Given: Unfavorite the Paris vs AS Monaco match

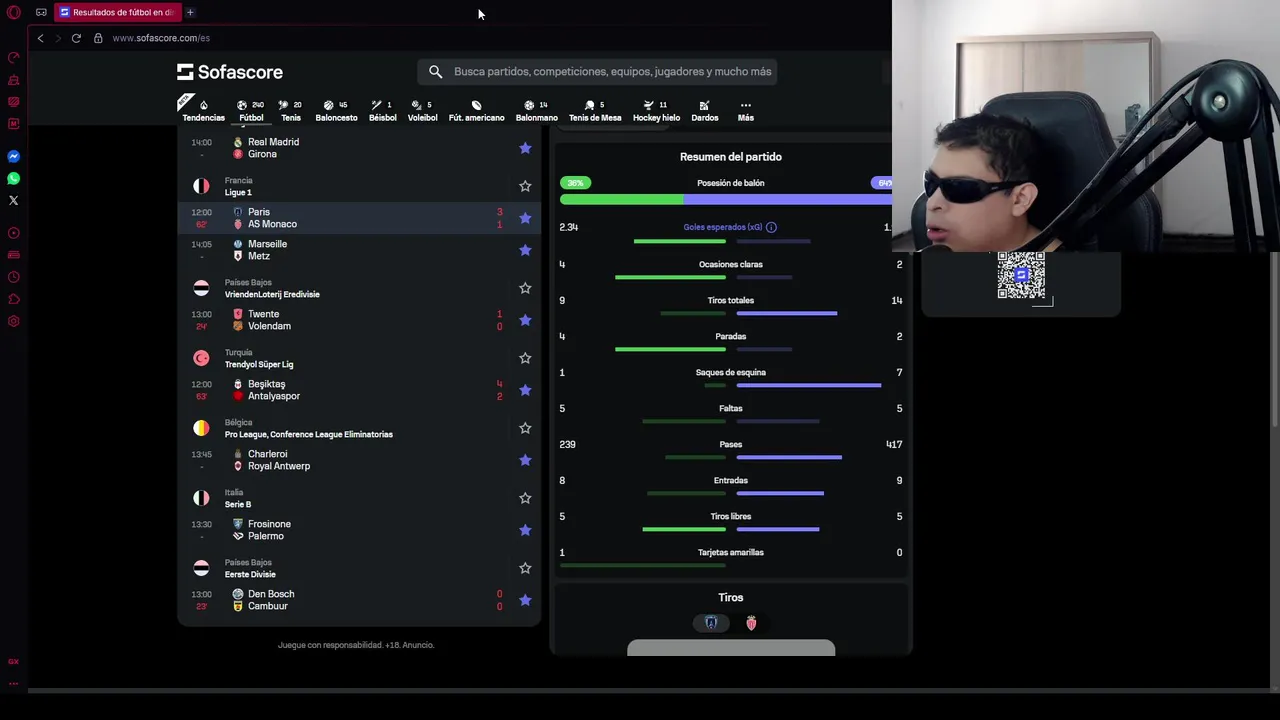Looking at the screenshot, I should pos(525,218).
